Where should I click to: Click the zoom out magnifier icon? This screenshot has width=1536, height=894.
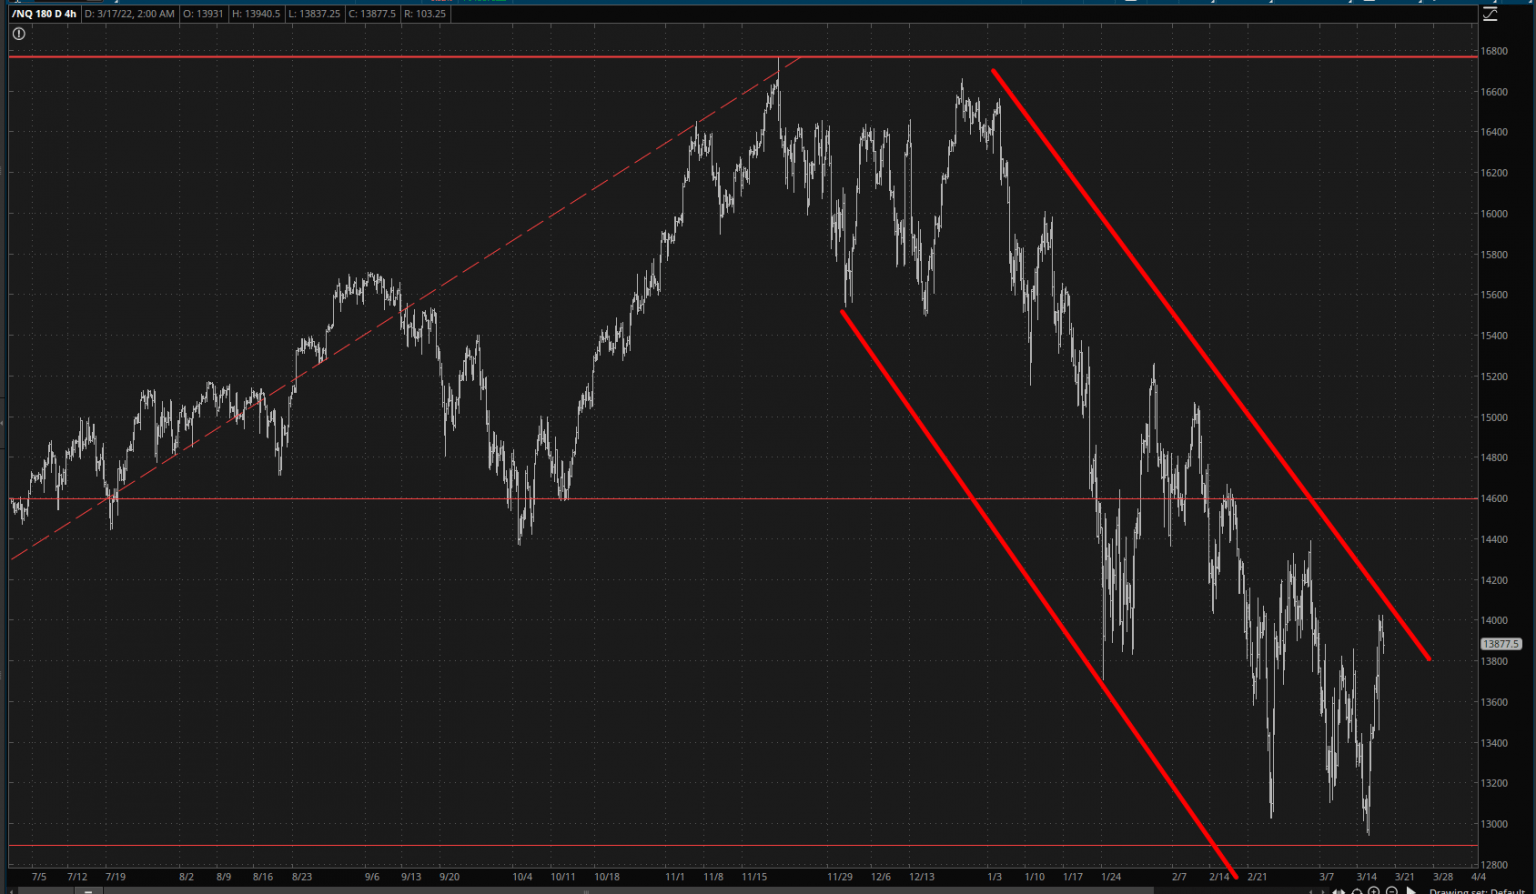point(1392,891)
